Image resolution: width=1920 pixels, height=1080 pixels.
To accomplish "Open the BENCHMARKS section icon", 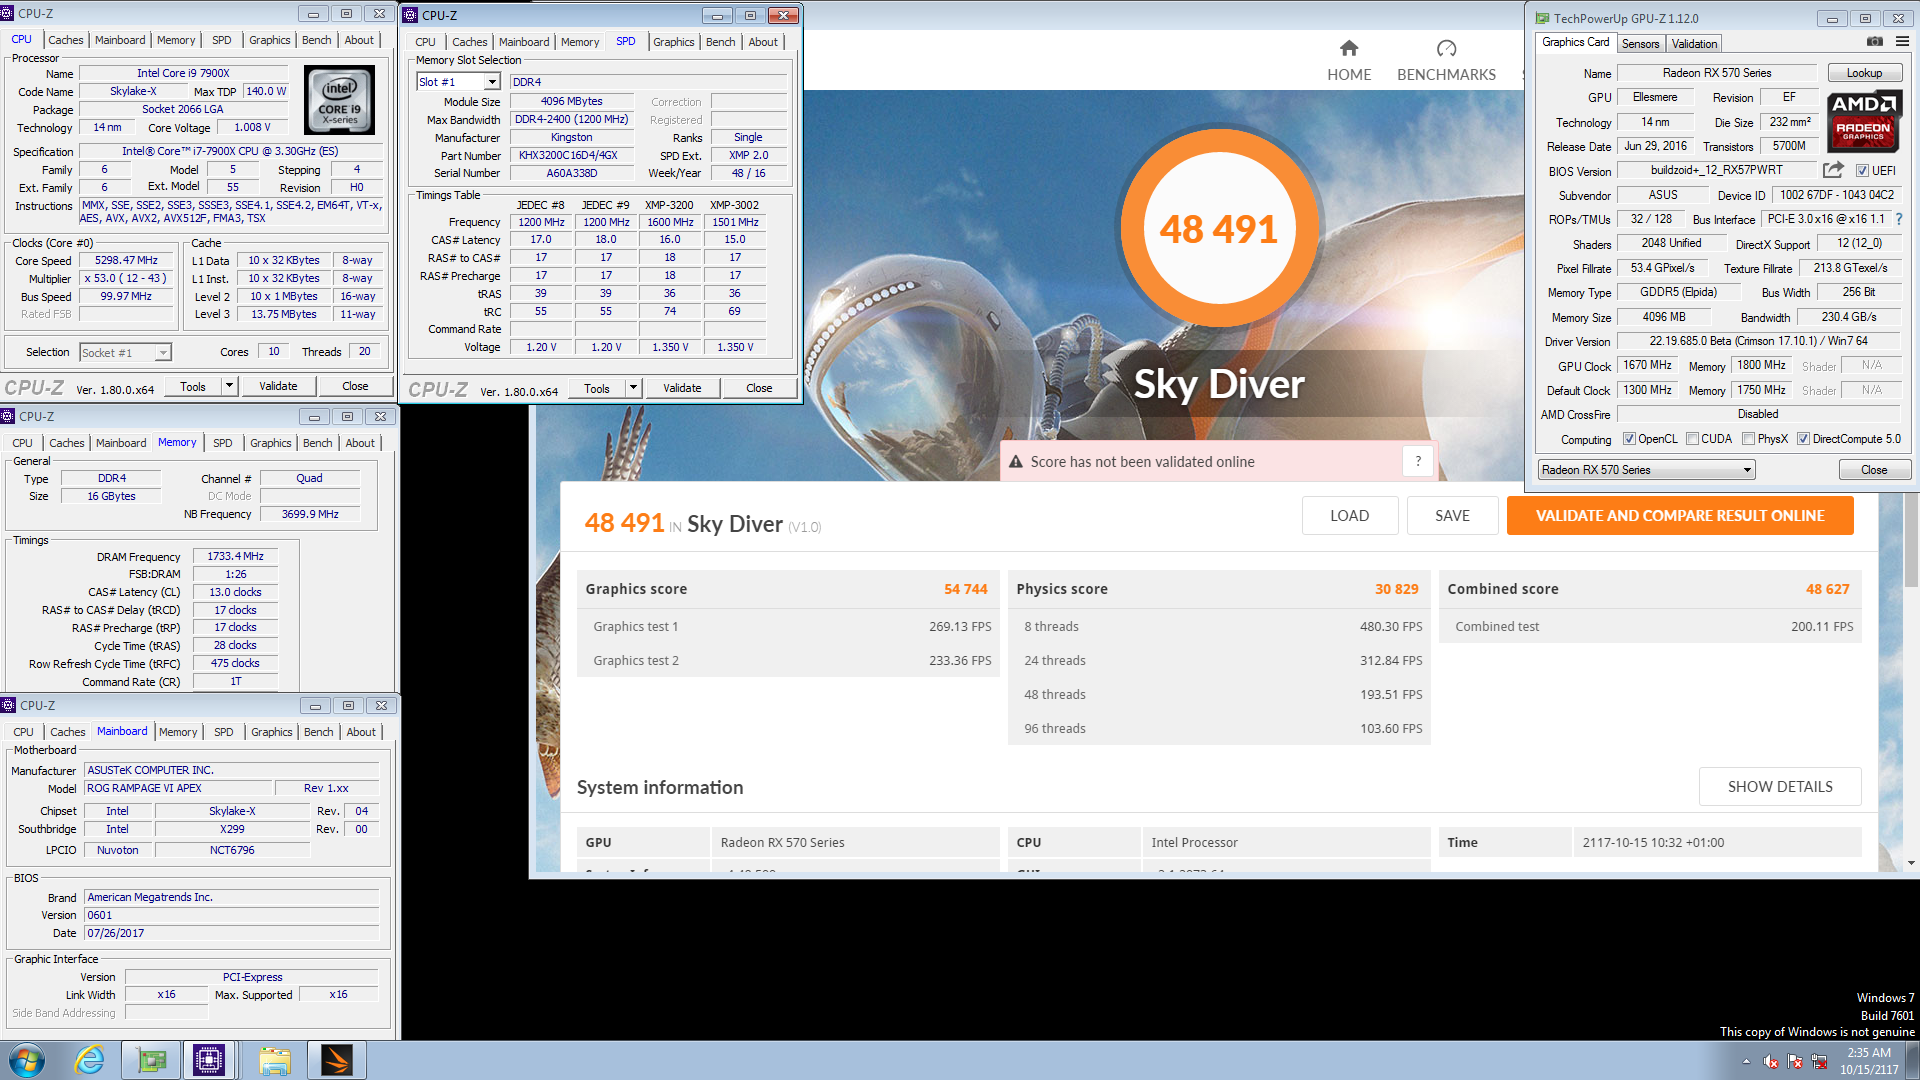I will point(1446,48).
